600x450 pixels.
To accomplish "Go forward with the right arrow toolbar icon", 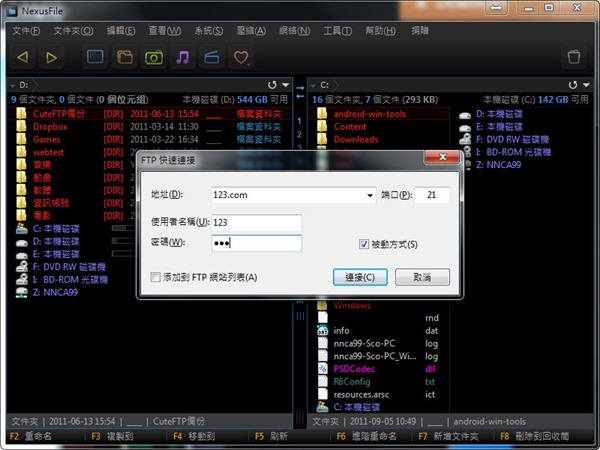I will coord(51,57).
